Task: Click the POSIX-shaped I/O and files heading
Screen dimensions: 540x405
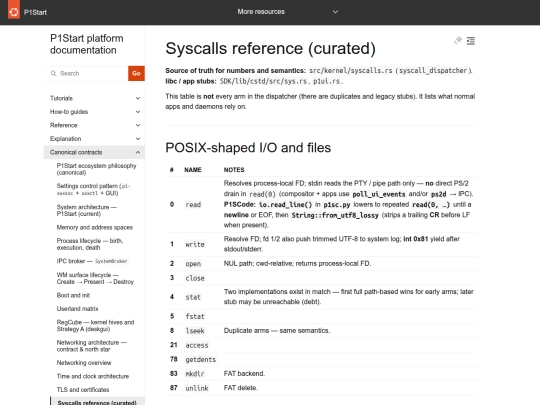Action: pyautogui.click(x=248, y=147)
